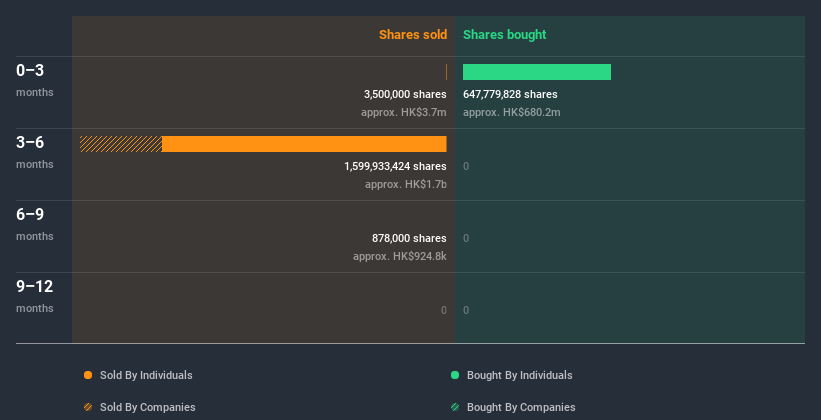Click the 0–3 months row label
Image resolution: width=821 pixels, height=420 pixels.
(x=35, y=80)
